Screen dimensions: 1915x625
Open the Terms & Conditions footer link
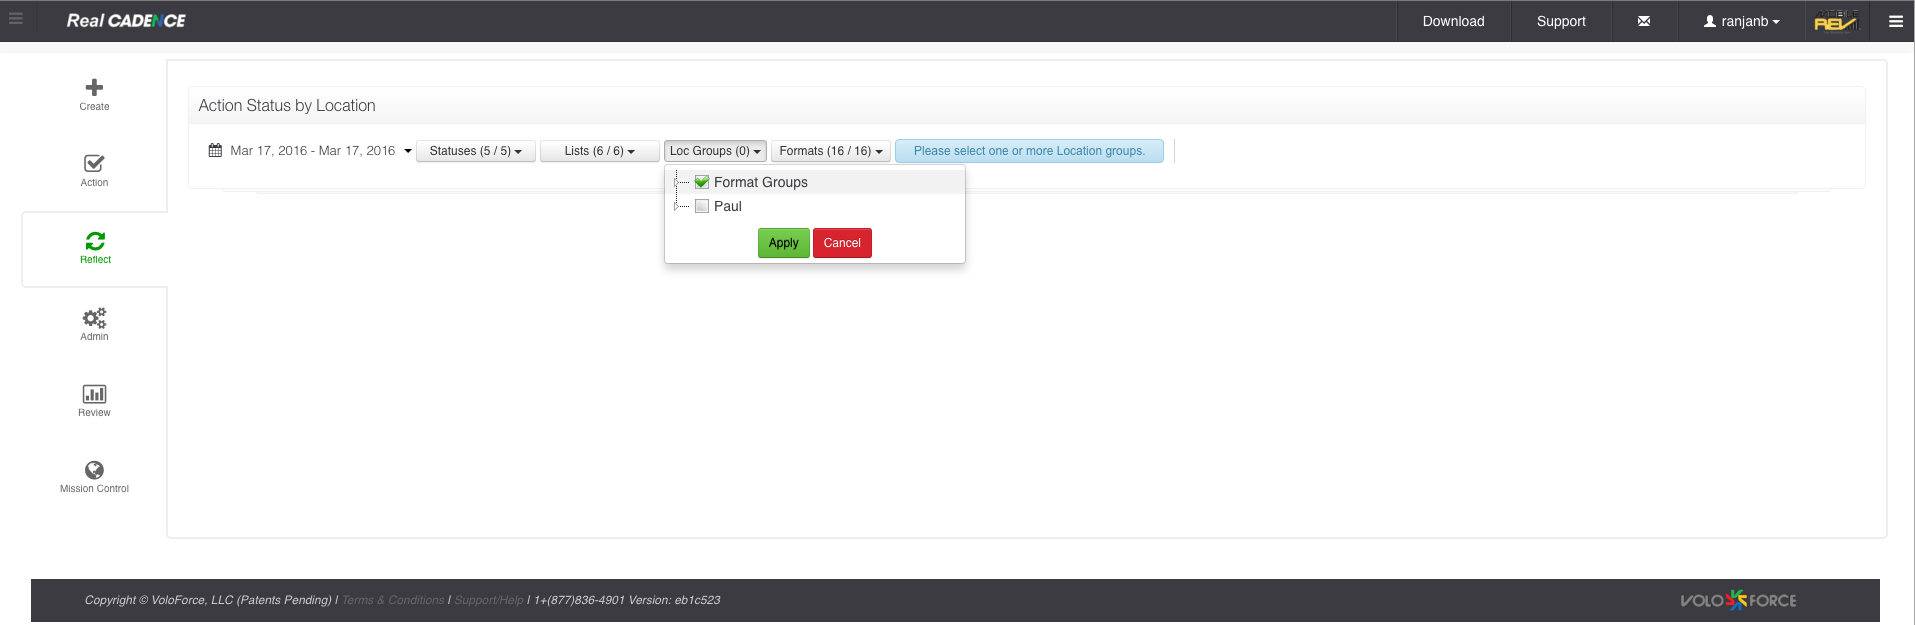pyautogui.click(x=393, y=600)
